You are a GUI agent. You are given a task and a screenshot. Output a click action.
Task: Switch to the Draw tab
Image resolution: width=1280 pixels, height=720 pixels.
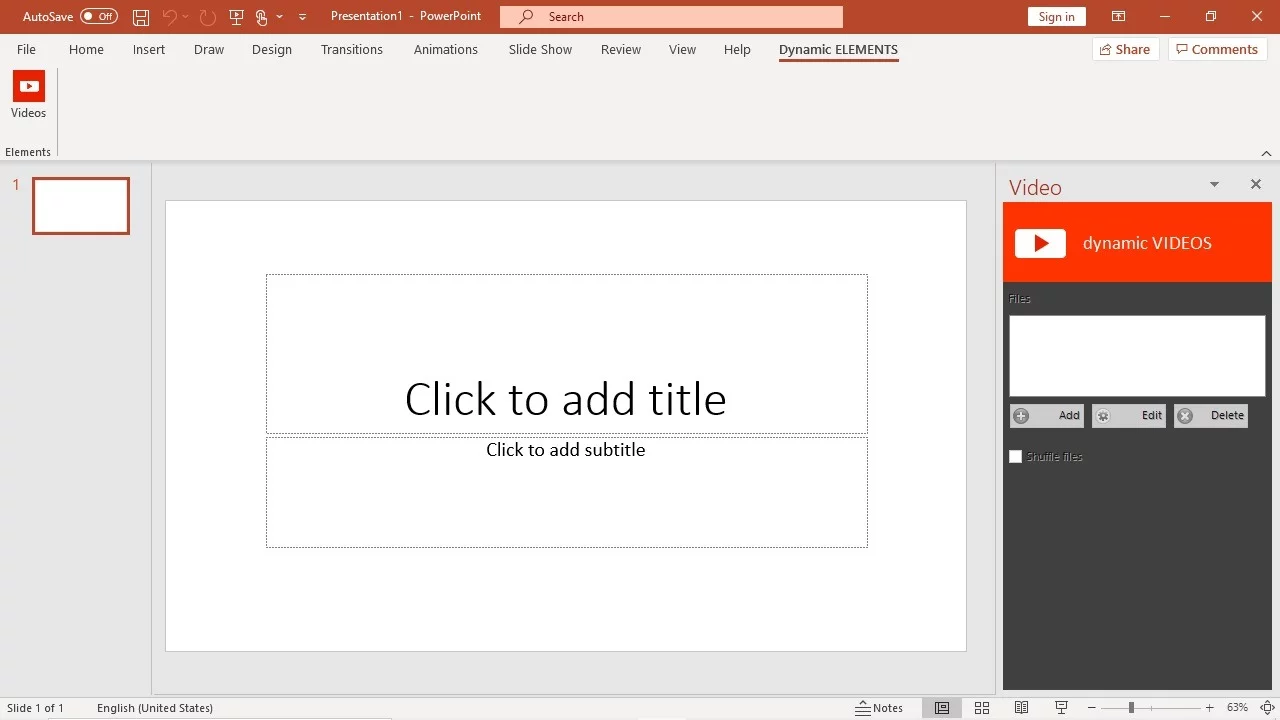pos(209,49)
